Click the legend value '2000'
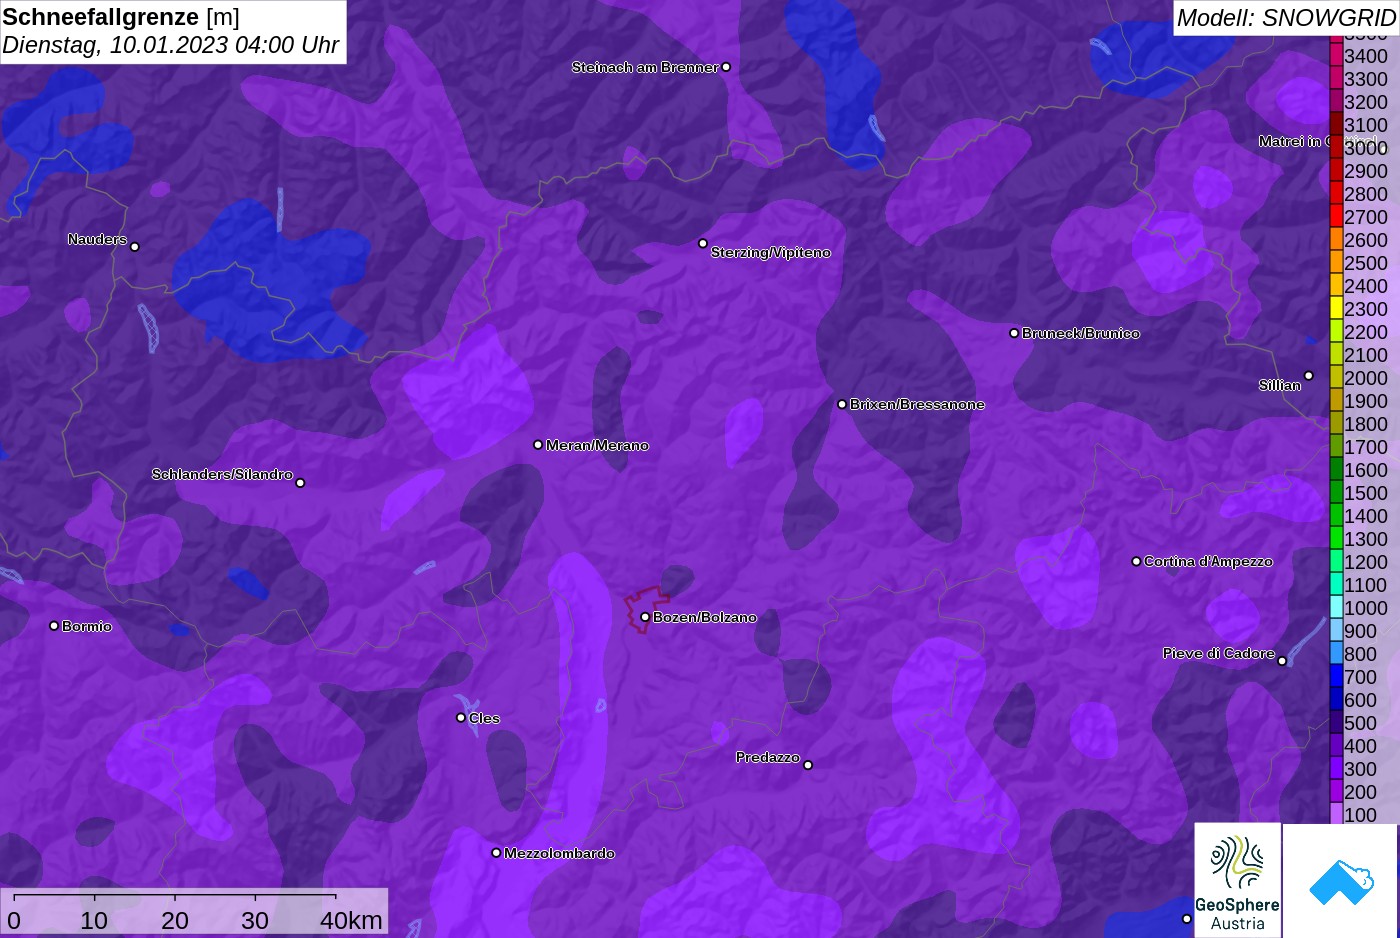Viewport: 1400px width, 938px height. [1366, 378]
